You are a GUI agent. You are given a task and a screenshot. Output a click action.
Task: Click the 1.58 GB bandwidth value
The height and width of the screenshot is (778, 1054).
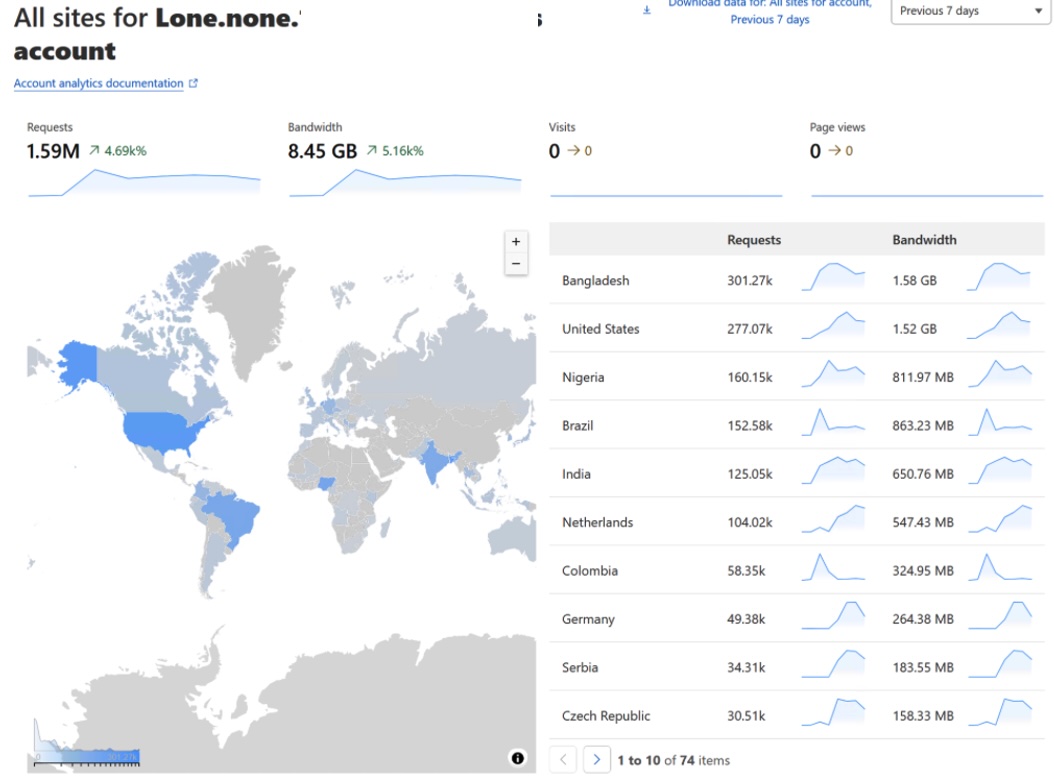pyautogui.click(x=914, y=280)
